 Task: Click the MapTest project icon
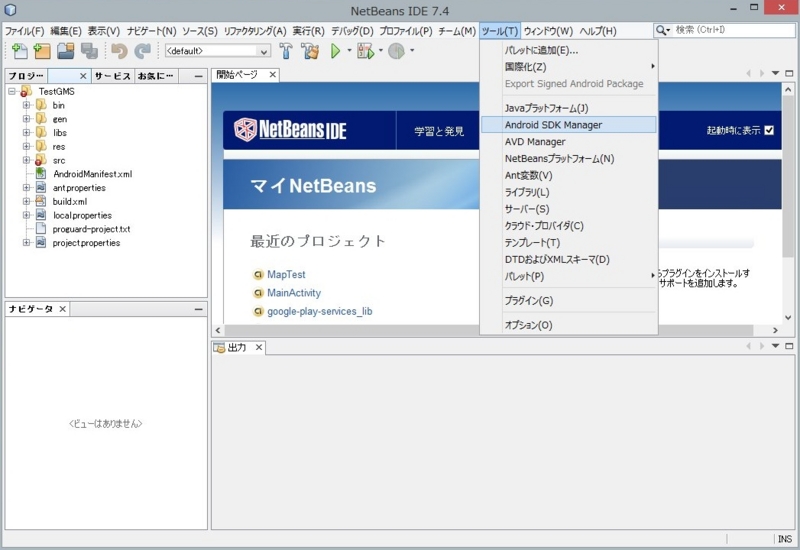(258, 274)
